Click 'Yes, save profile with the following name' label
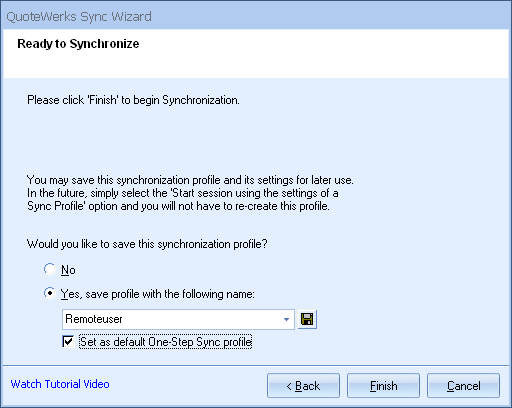The height and width of the screenshot is (408, 512). [158, 294]
